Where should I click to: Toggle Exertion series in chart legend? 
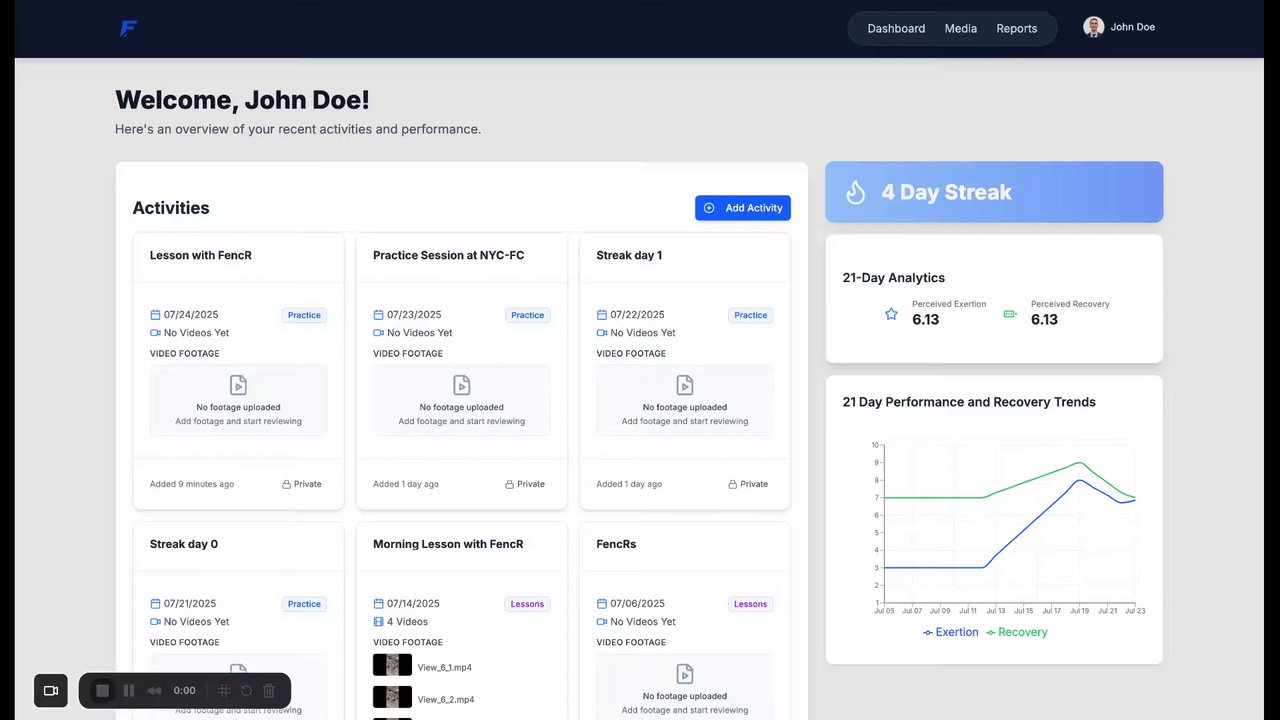[x=950, y=632]
